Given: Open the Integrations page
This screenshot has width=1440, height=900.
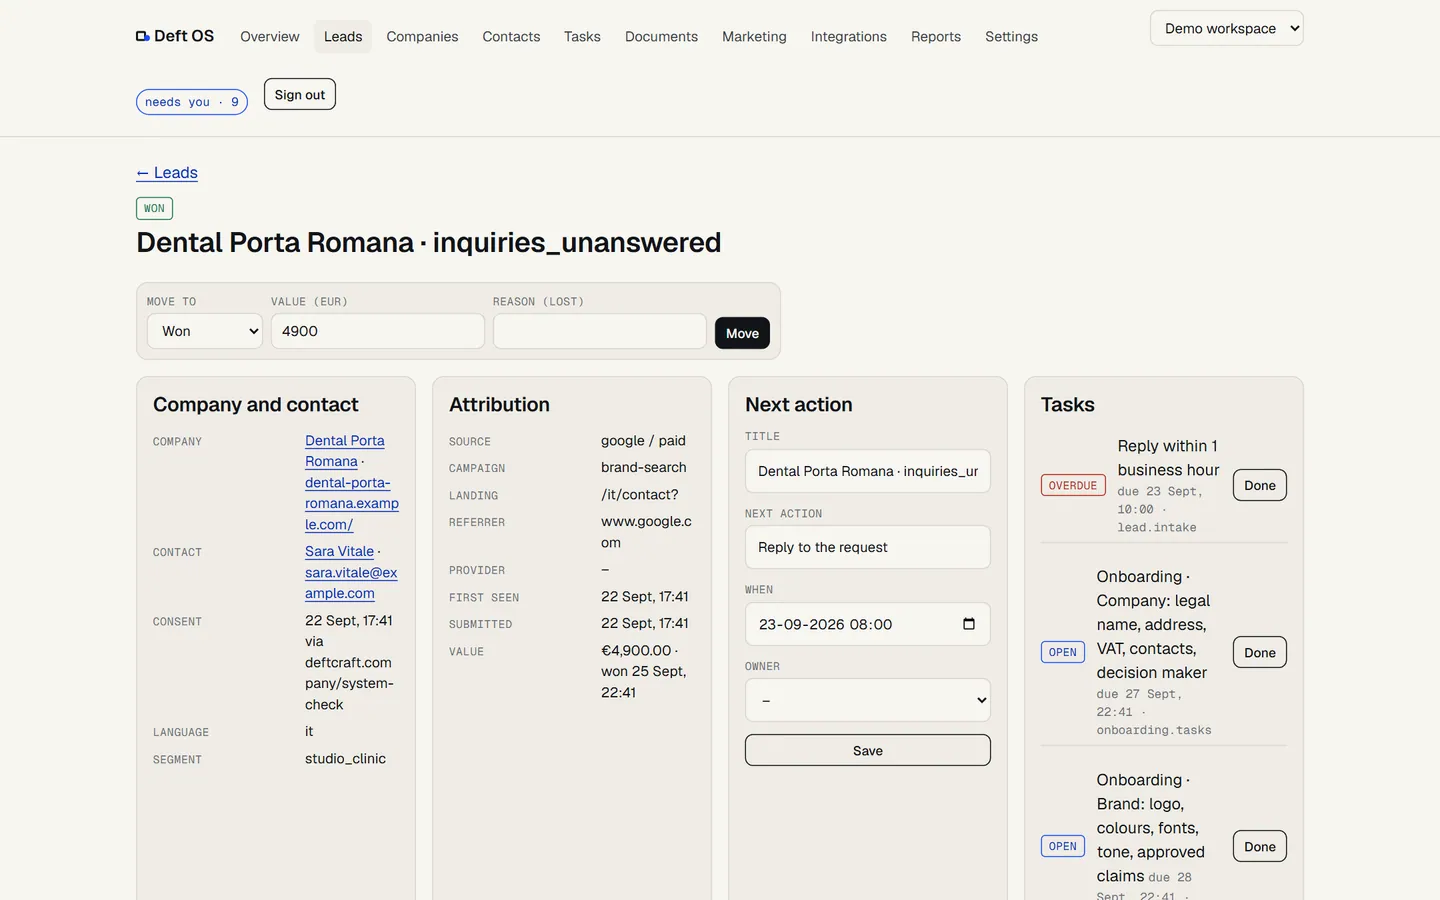Looking at the screenshot, I should point(848,36).
